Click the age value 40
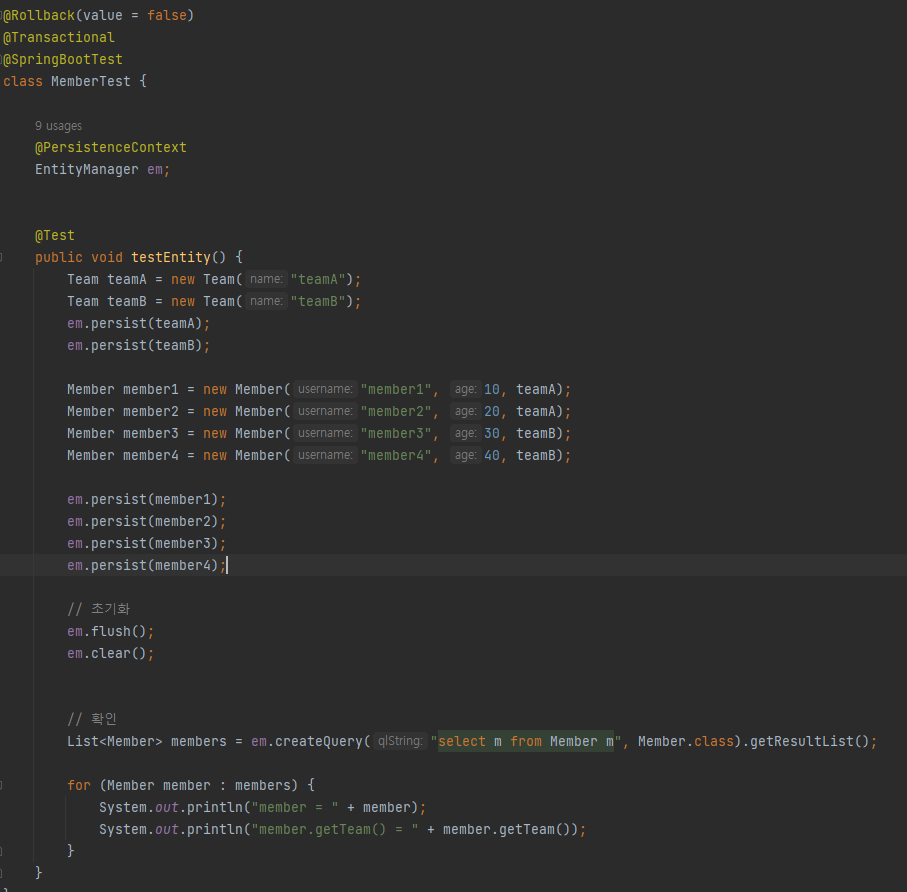This screenshot has height=892, width=907. click(492, 455)
